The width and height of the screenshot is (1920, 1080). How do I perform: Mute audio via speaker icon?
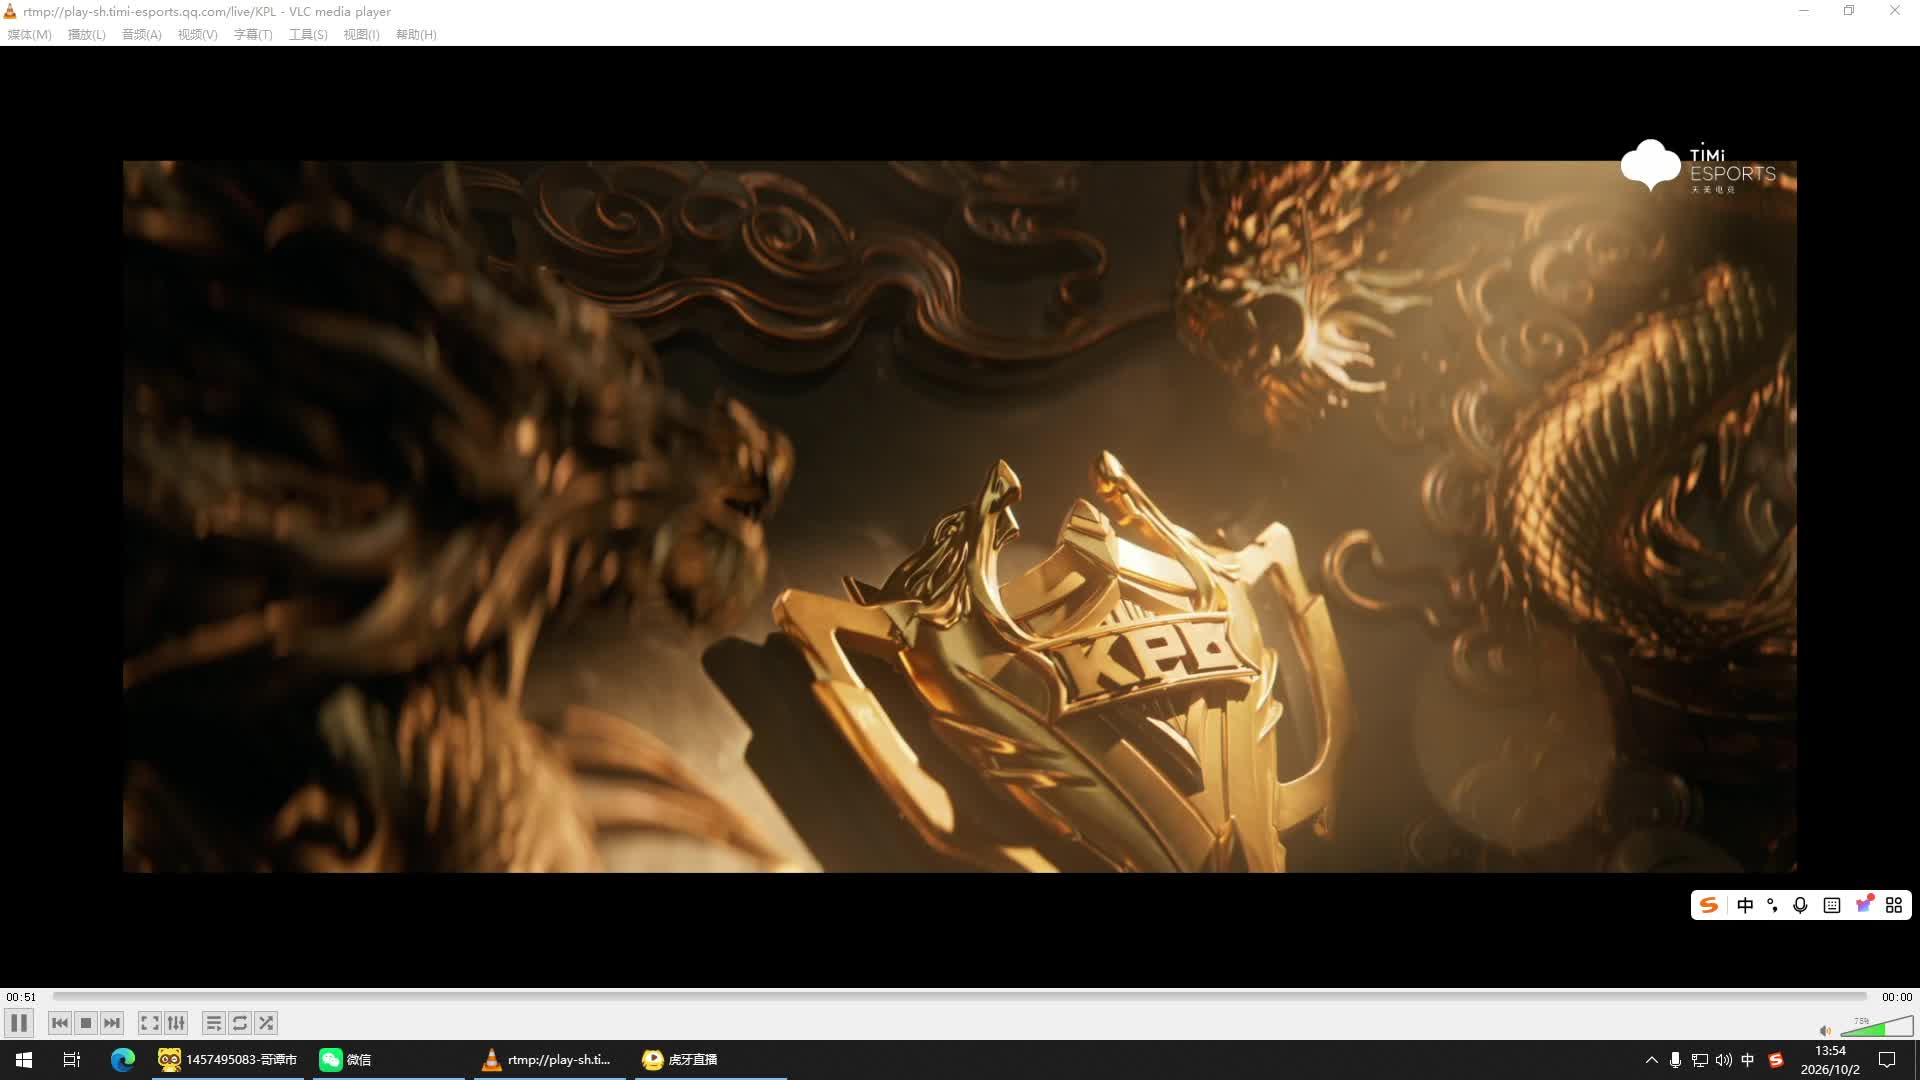point(1825,1030)
